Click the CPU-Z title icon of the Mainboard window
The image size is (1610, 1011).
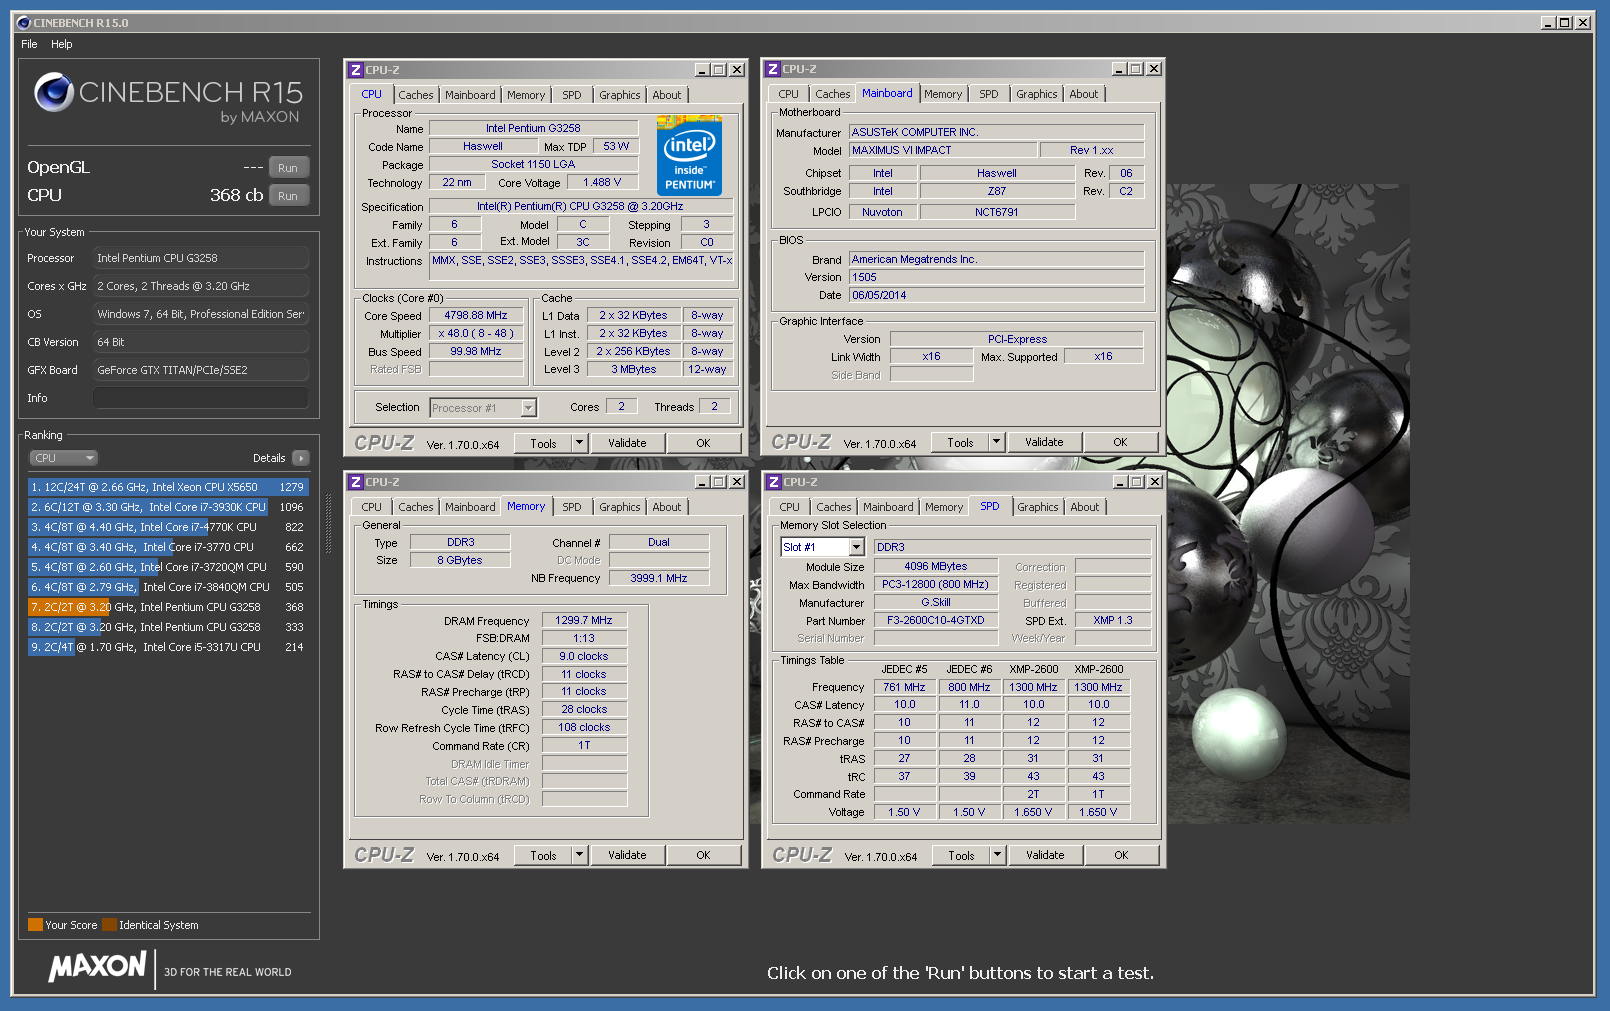click(x=772, y=69)
